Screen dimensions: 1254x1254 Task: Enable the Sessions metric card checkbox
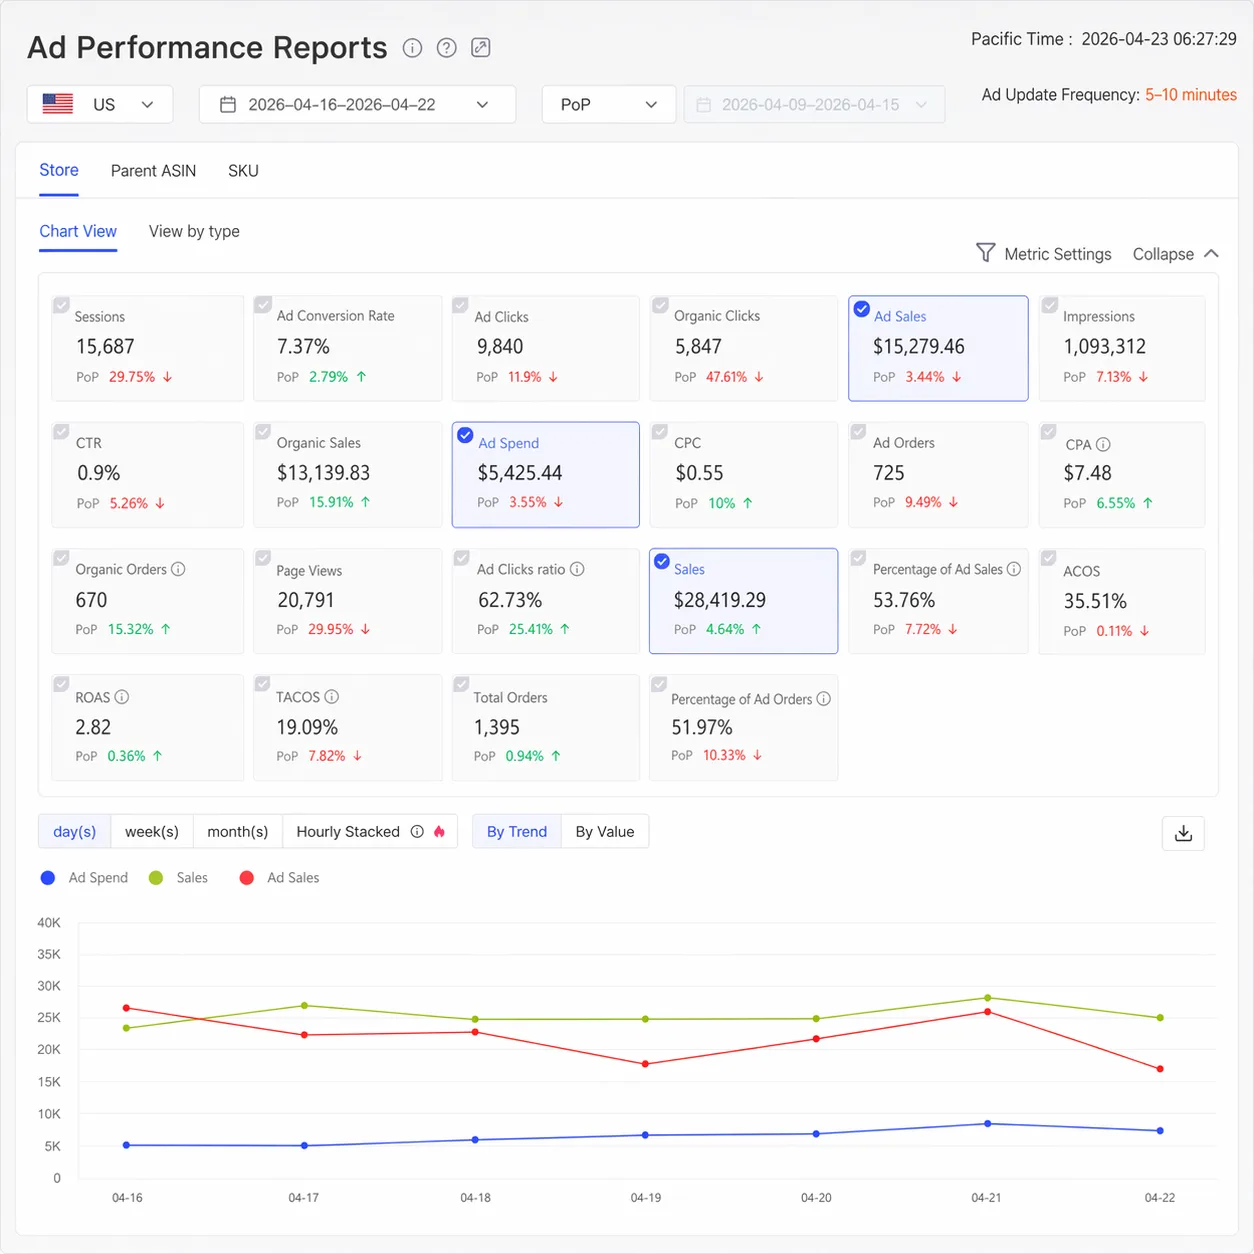click(x=62, y=304)
